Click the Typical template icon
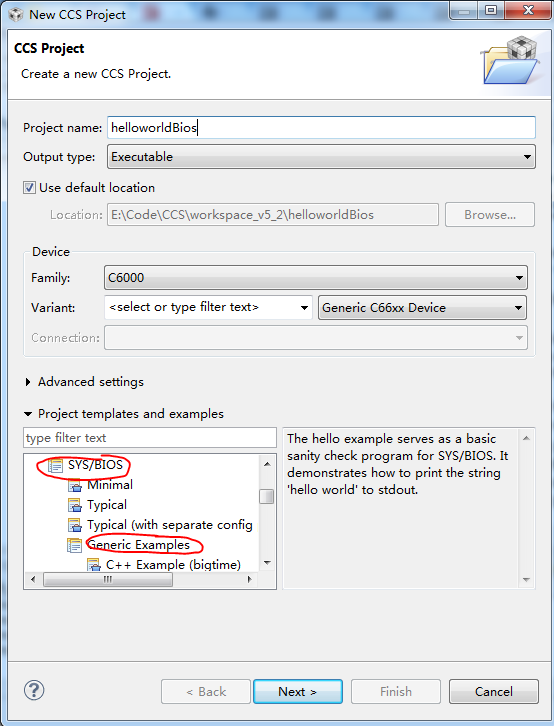Screen dimensions: 554x726 pyautogui.click(x=75, y=505)
